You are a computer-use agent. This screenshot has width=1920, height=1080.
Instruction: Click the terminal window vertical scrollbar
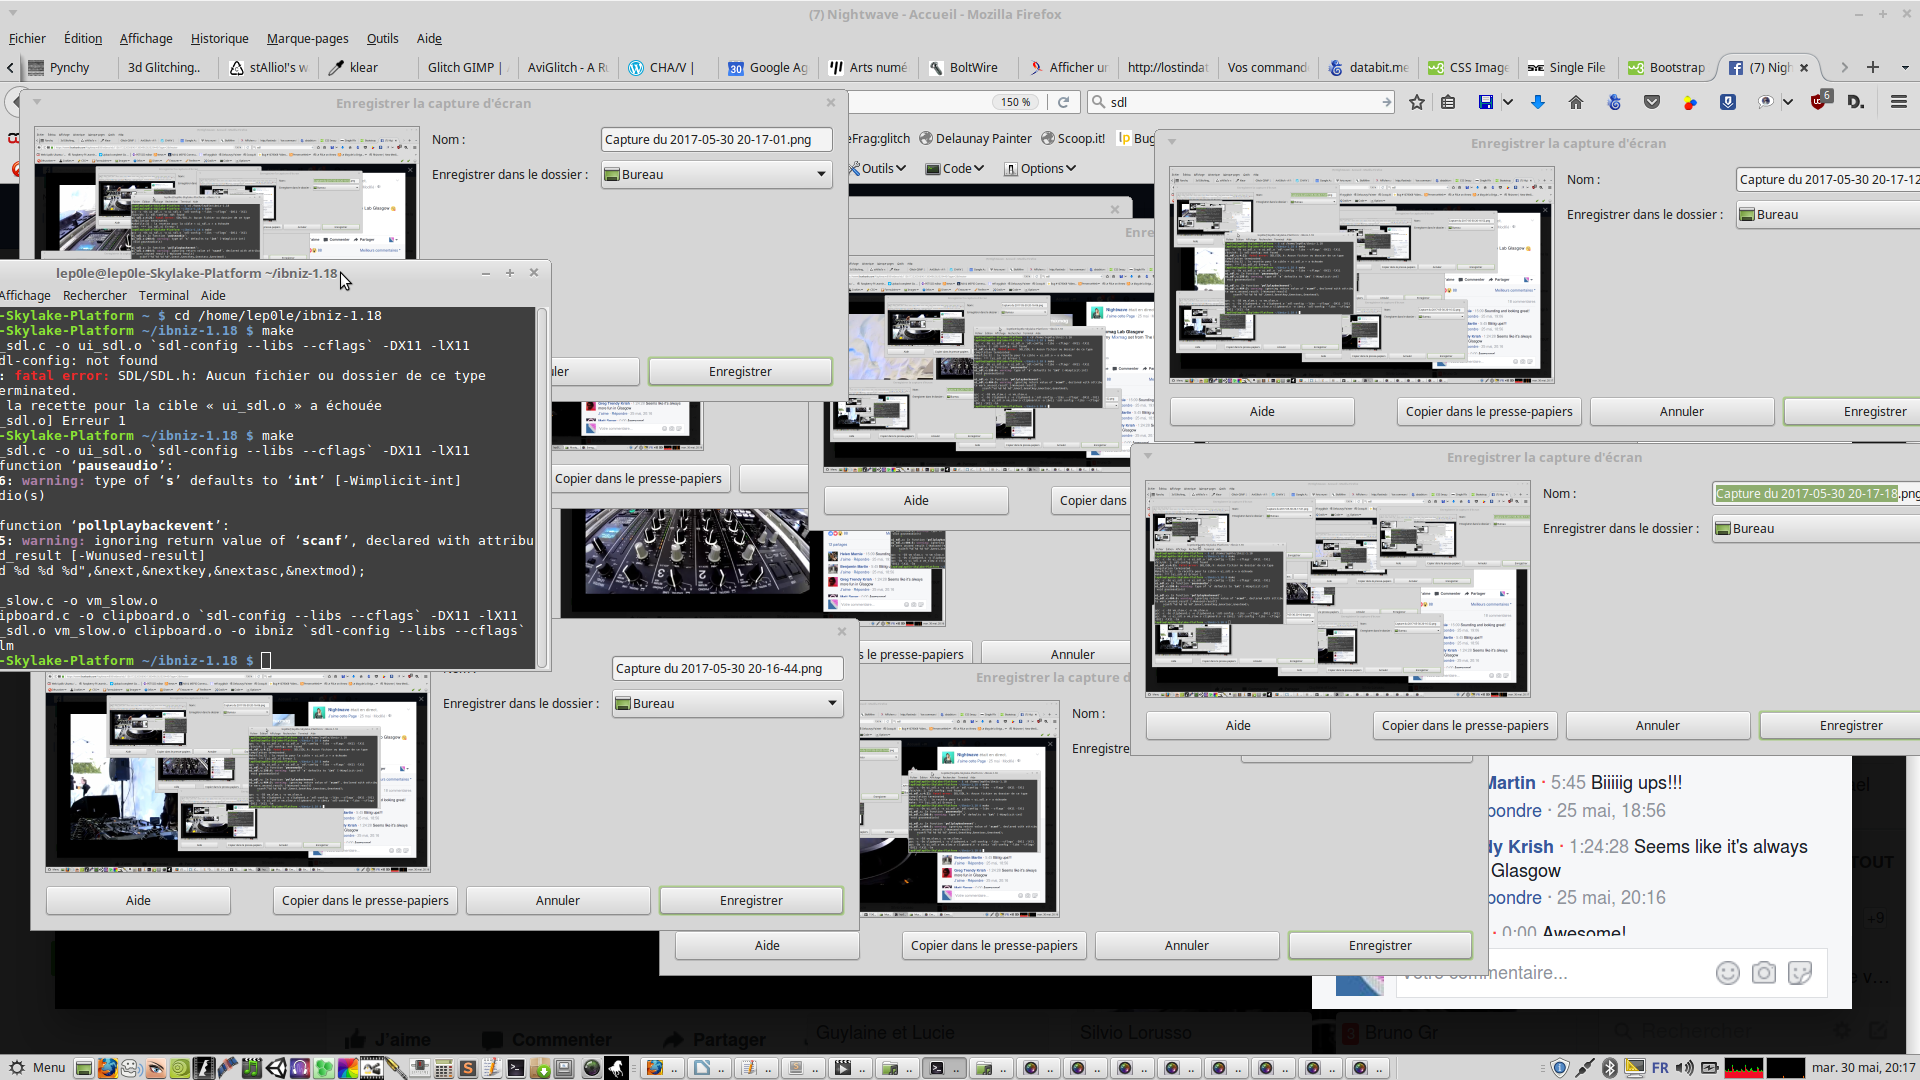543,487
